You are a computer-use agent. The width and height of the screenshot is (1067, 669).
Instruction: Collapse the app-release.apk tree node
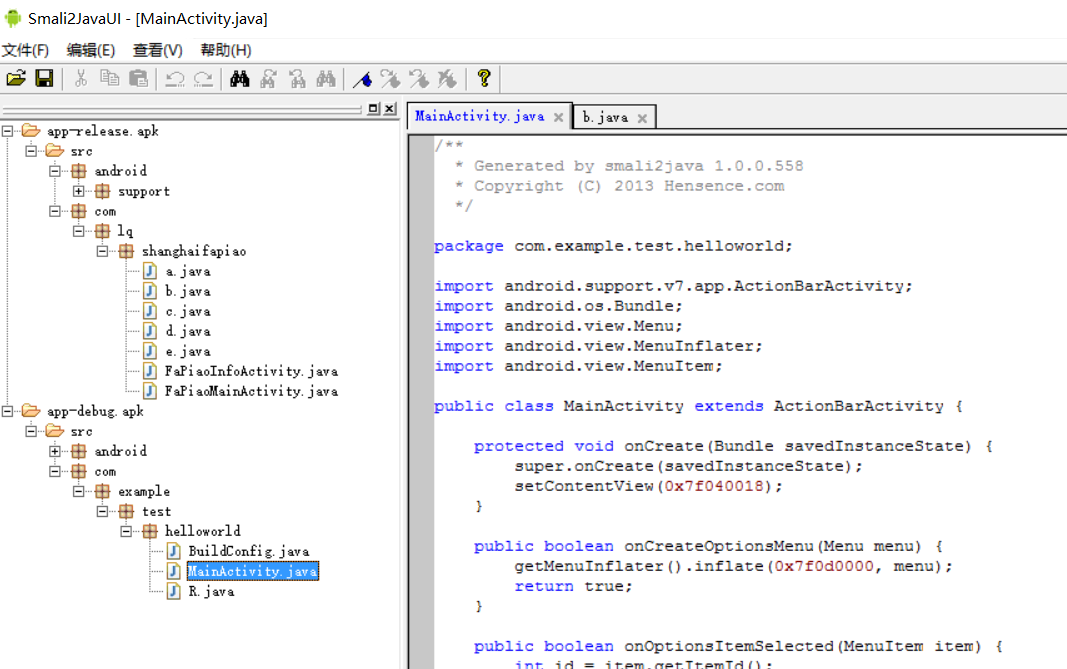click(8, 131)
